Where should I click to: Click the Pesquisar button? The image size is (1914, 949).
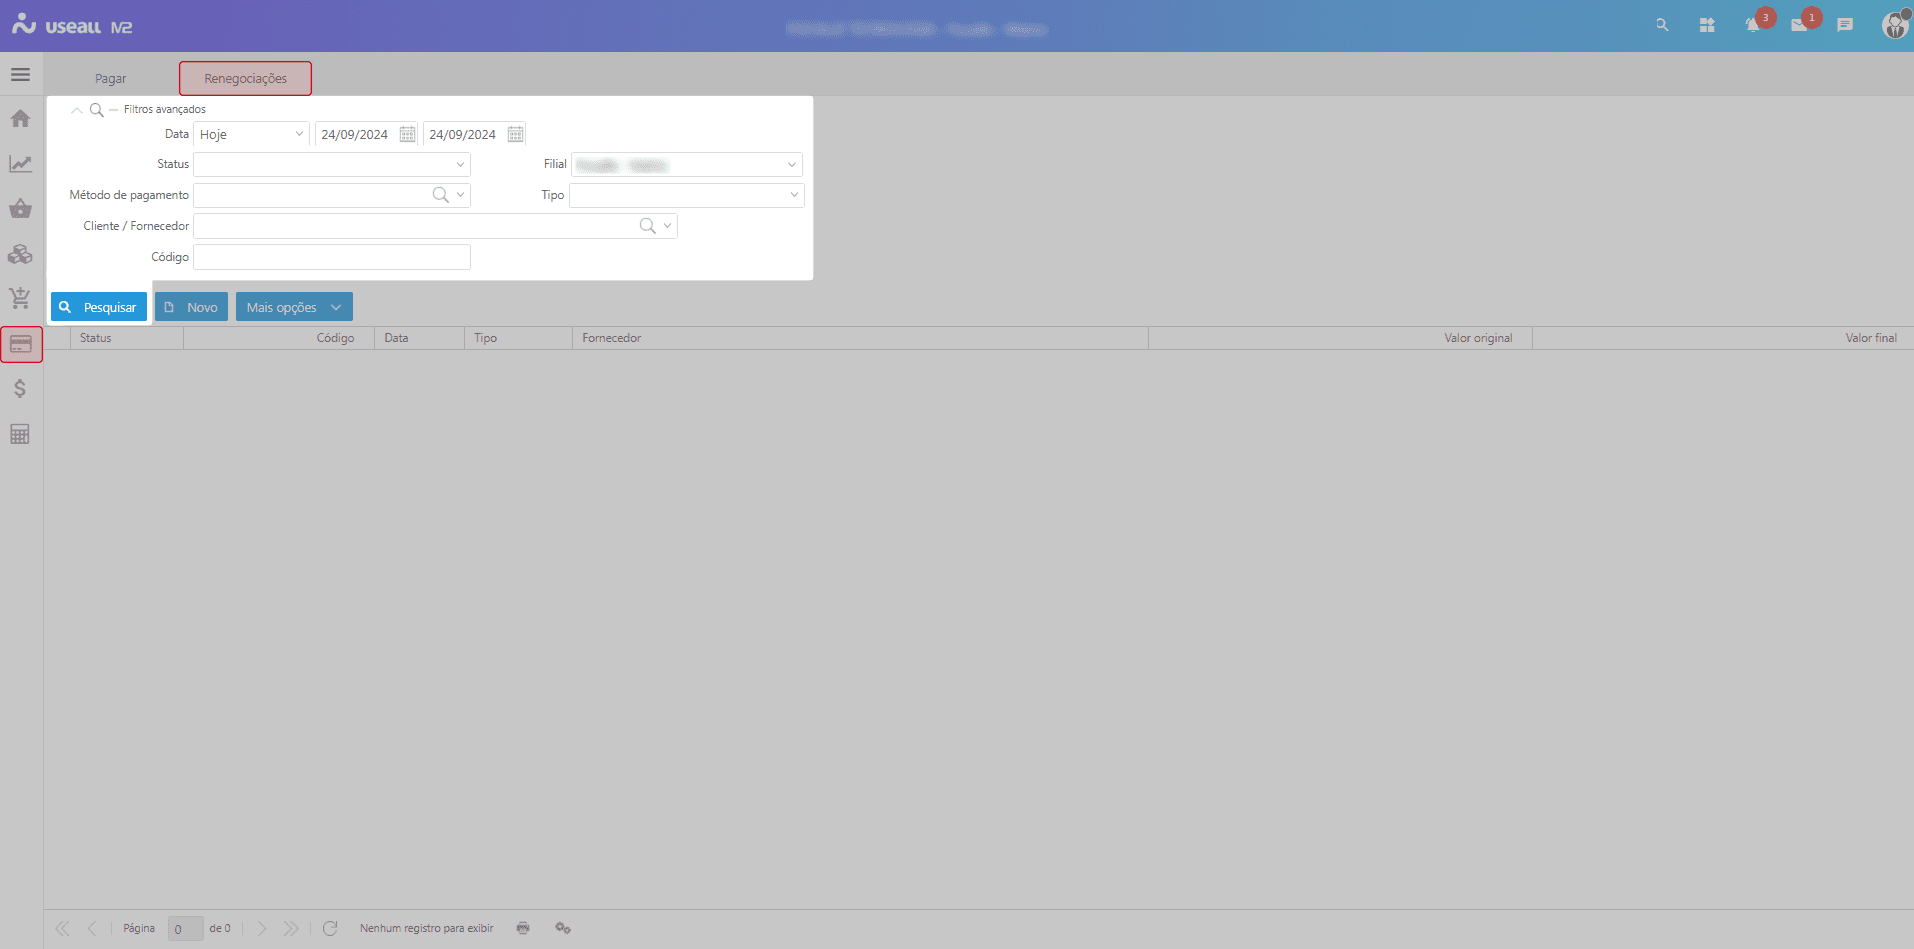coord(99,307)
